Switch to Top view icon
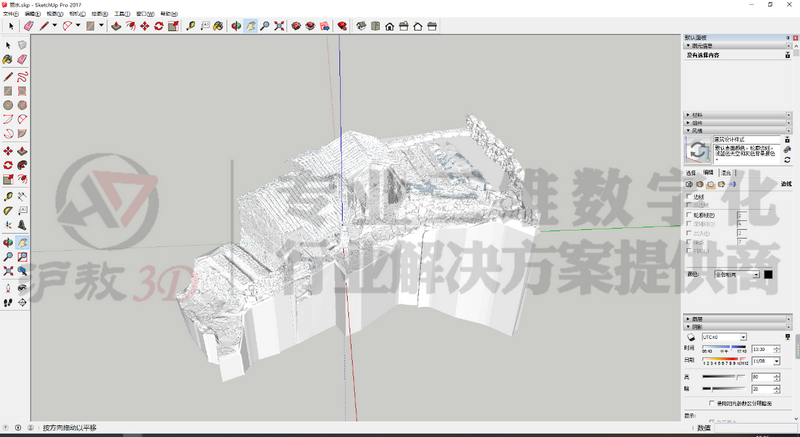The width and height of the screenshot is (800, 437). 376,26
